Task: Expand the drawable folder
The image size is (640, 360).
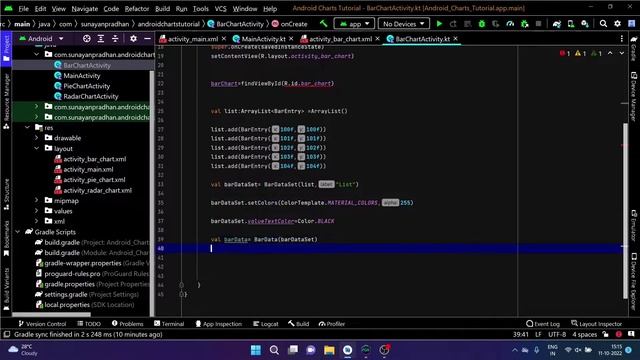Action: [36, 138]
